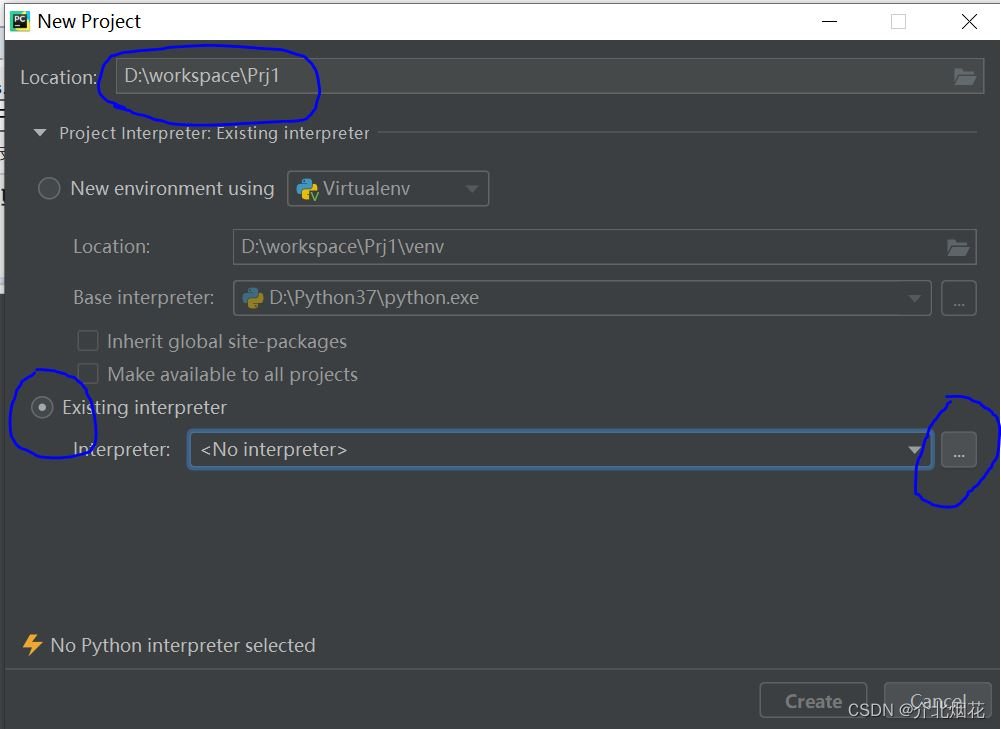Image resolution: width=1001 pixels, height=729 pixels.
Task: Click venv Location field D:\workspace\Prj1\venv
Action: point(605,247)
